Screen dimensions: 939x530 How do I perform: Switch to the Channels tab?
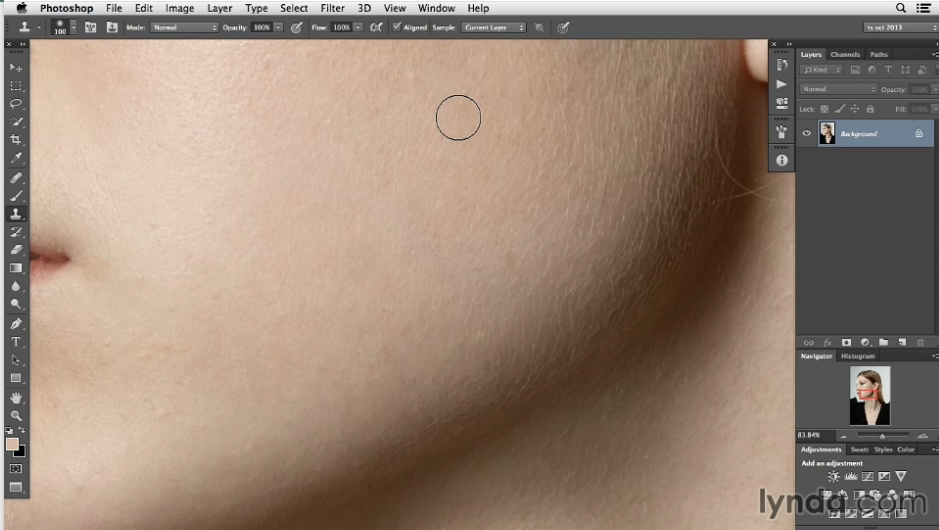tap(845, 54)
